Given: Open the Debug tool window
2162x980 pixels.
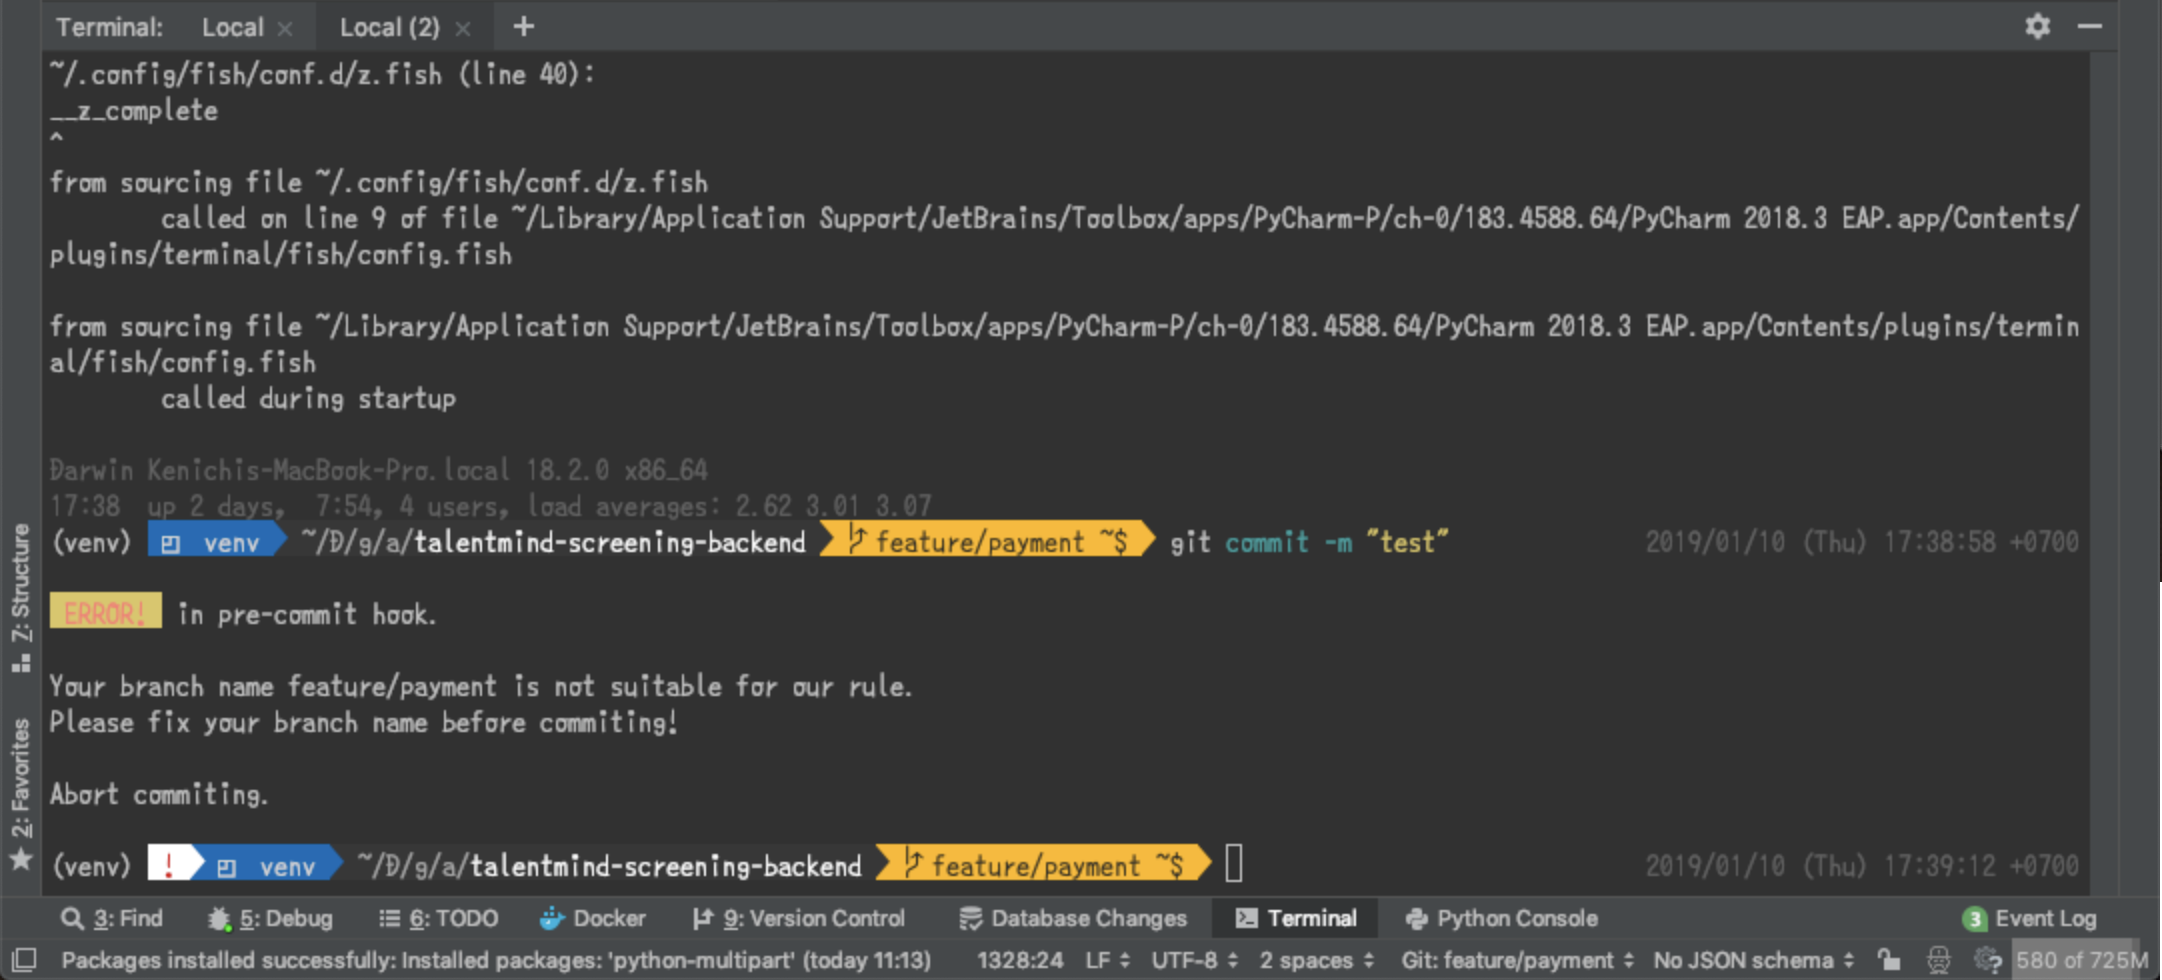Looking at the screenshot, I should coord(270,917).
